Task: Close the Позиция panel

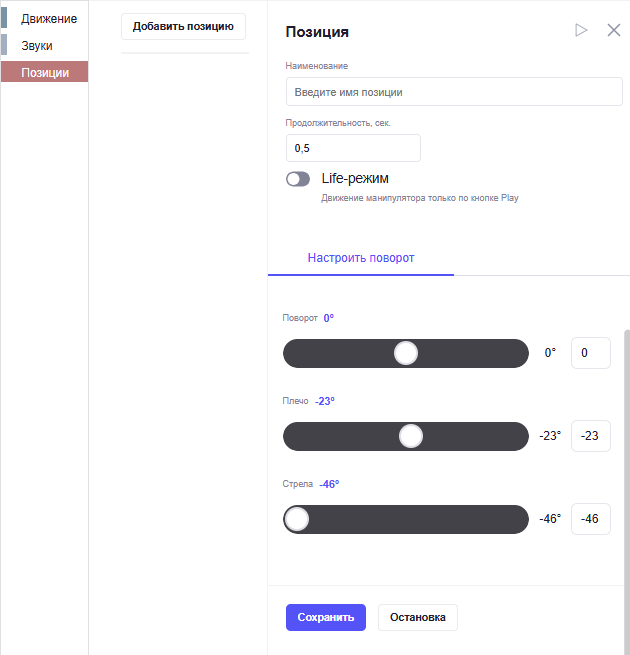Action: point(614,30)
